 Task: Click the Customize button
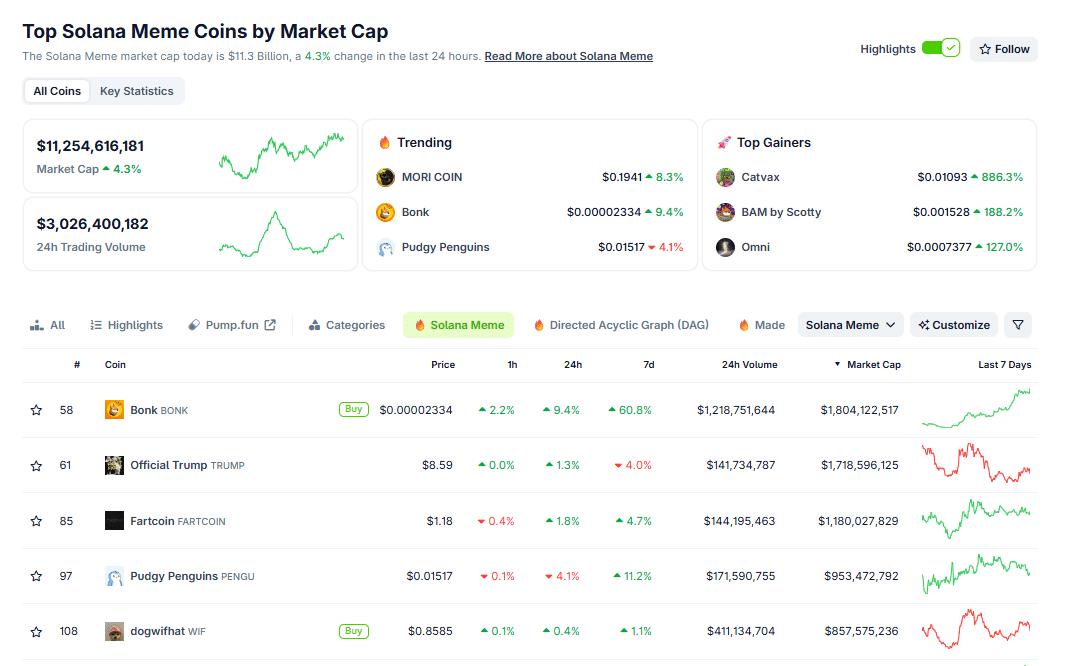coord(954,326)
